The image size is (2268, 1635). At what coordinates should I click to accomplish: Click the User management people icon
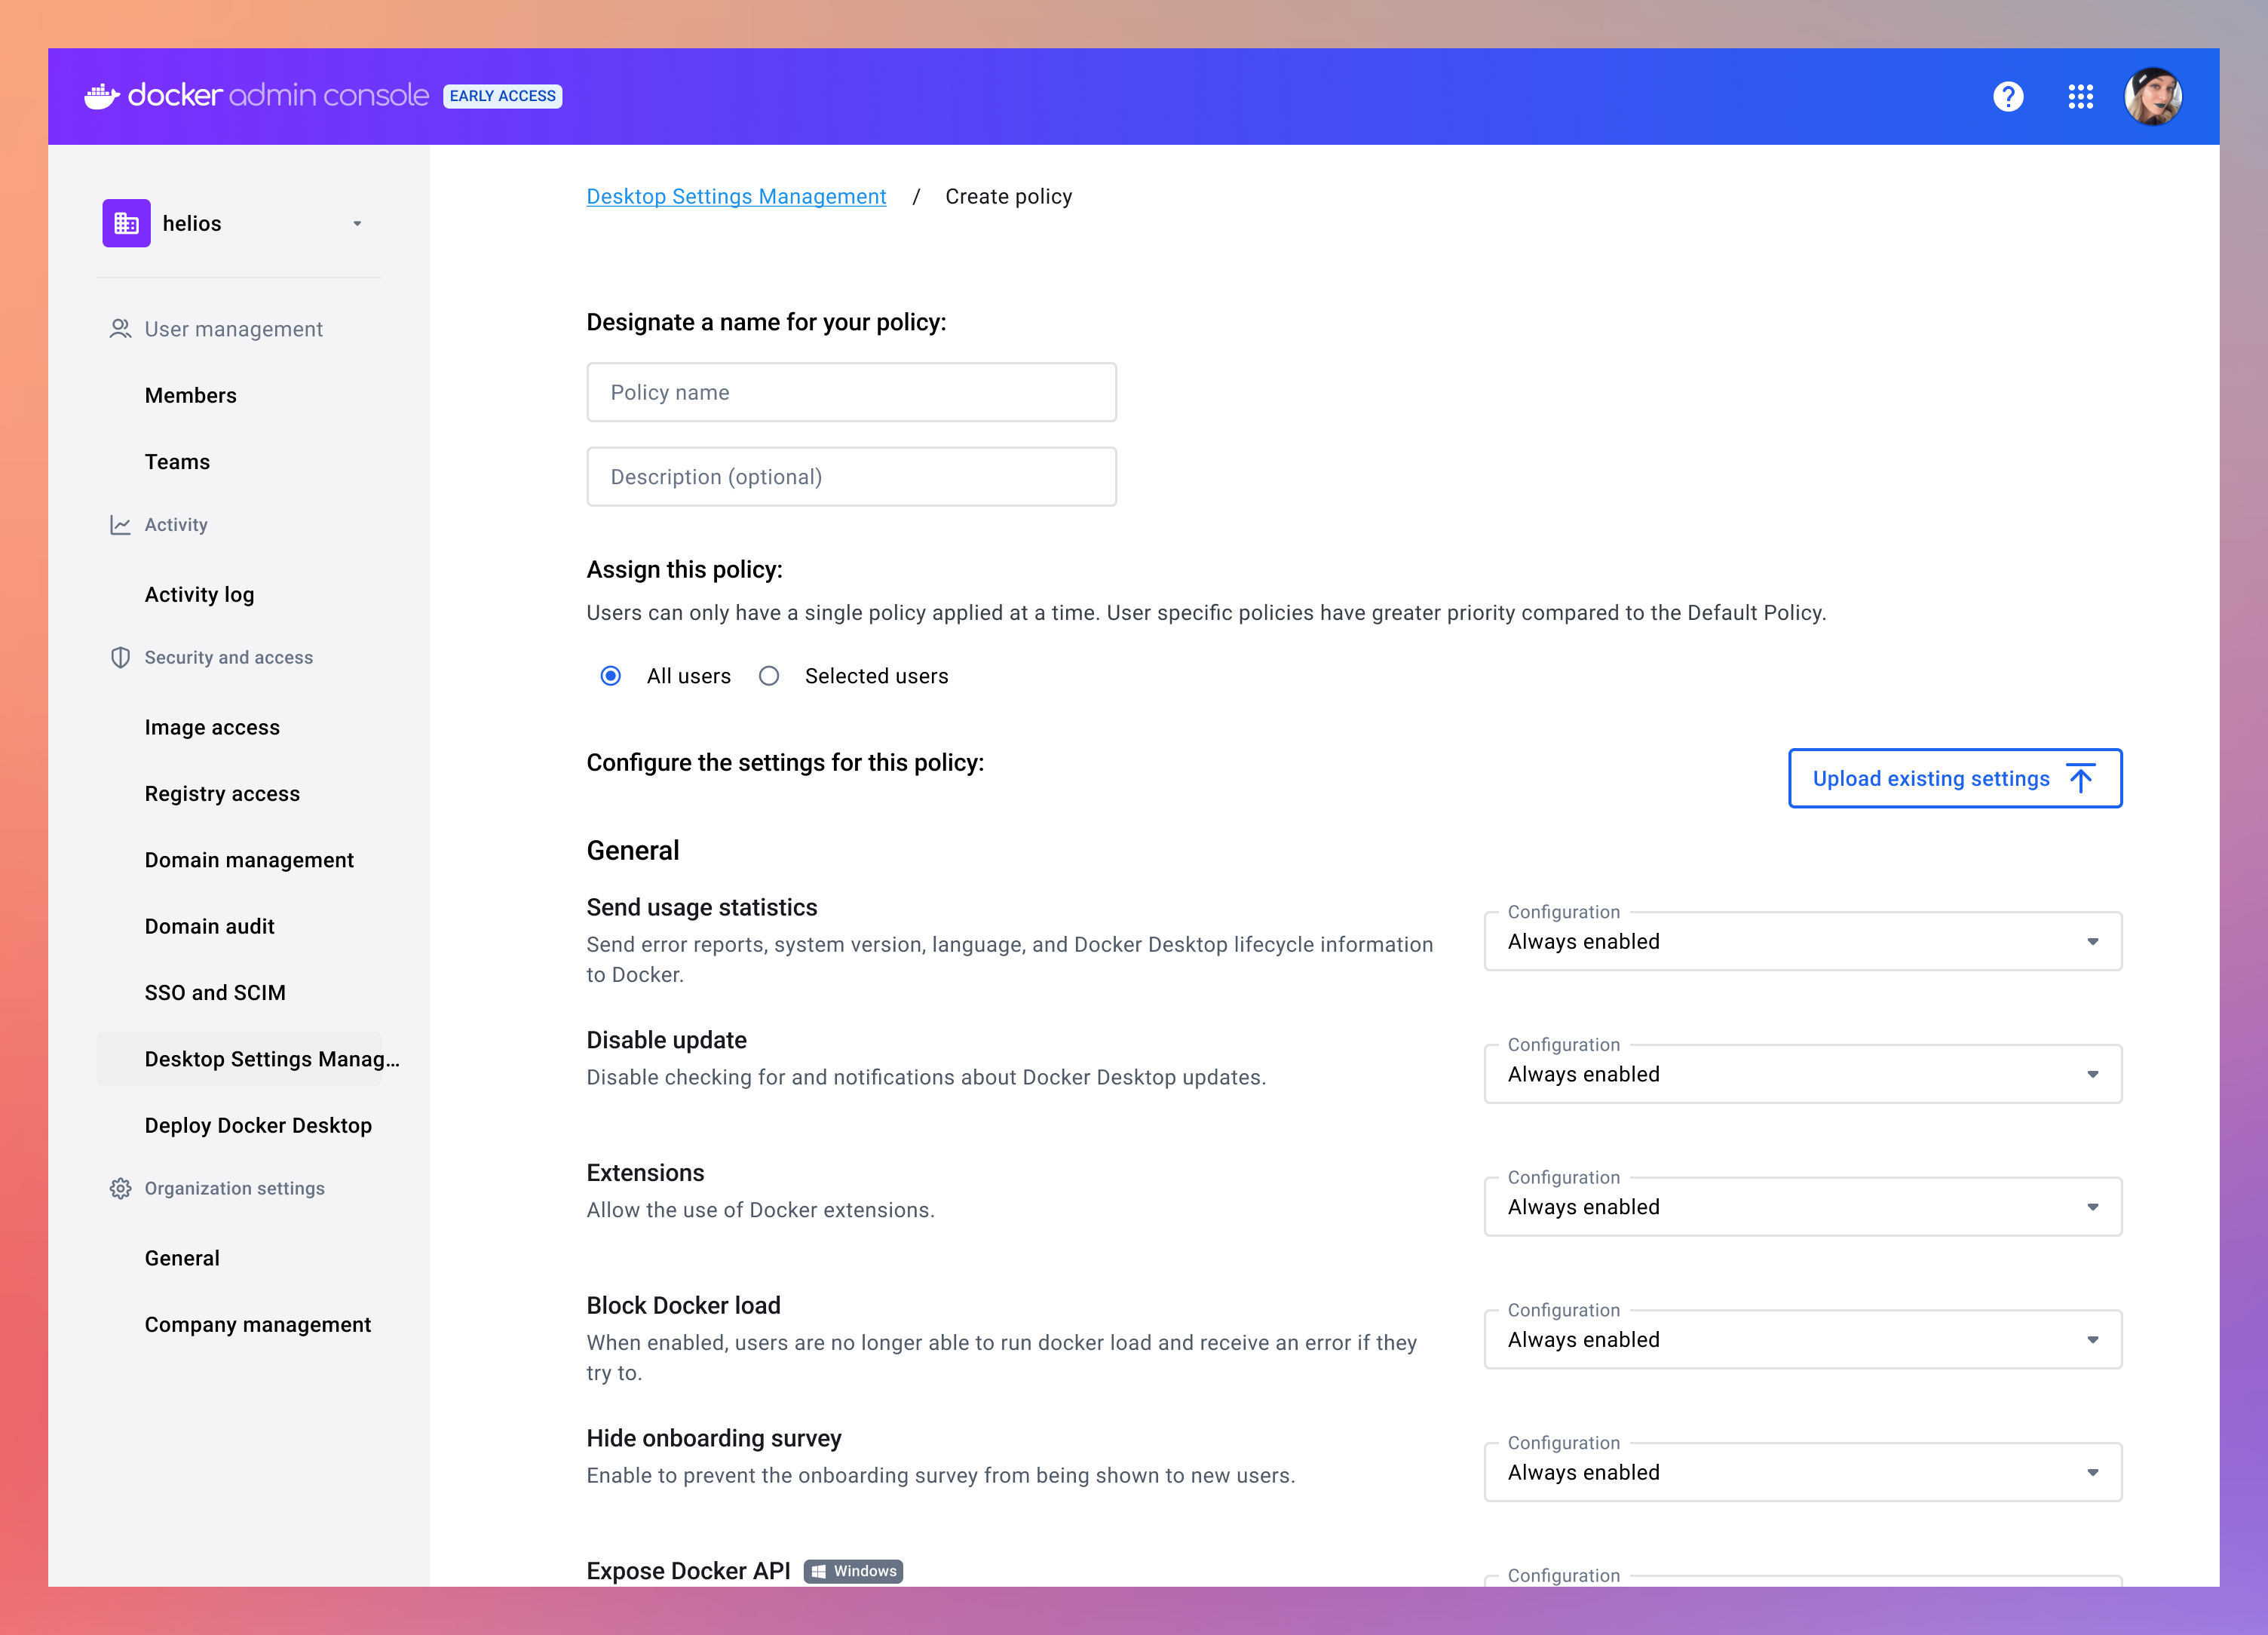click(120, 329)
